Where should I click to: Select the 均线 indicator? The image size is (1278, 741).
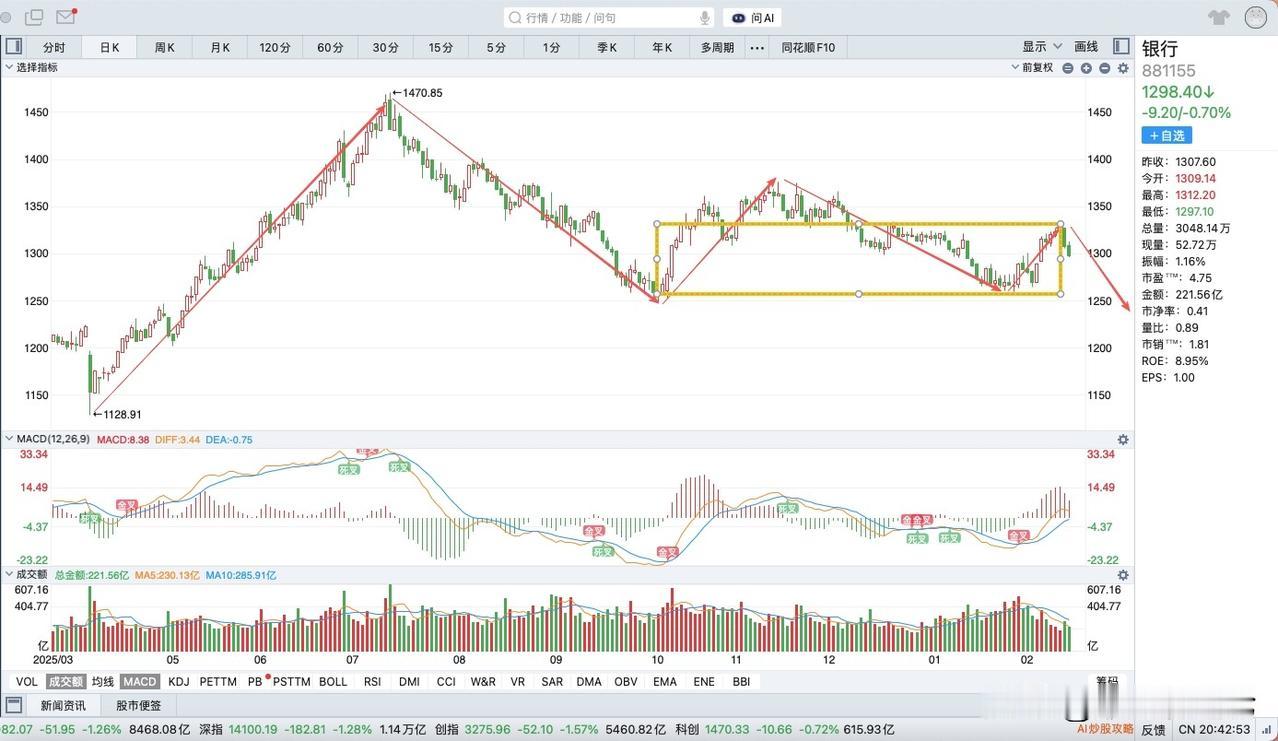[103, 682]
